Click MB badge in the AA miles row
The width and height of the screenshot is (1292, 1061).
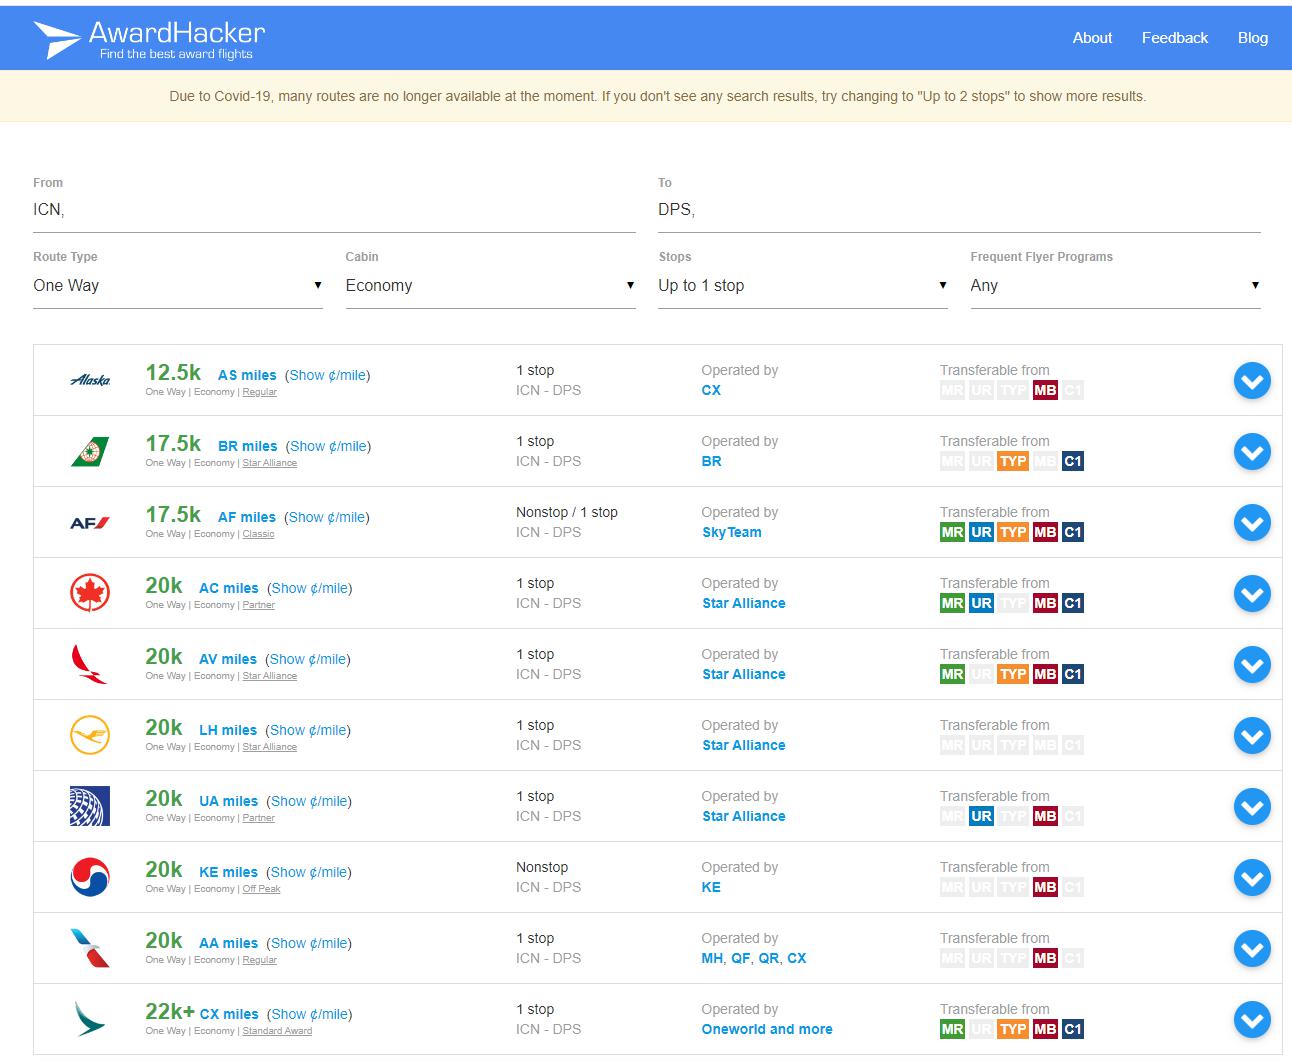click(1045, 958)
